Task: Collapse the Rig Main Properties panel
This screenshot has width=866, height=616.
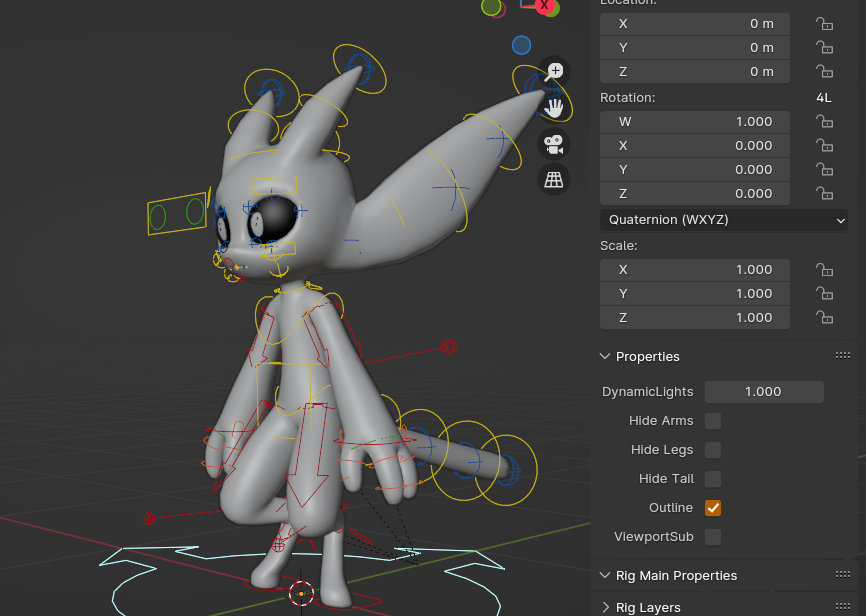Action: pyautogui.click(x=605, y=576)
